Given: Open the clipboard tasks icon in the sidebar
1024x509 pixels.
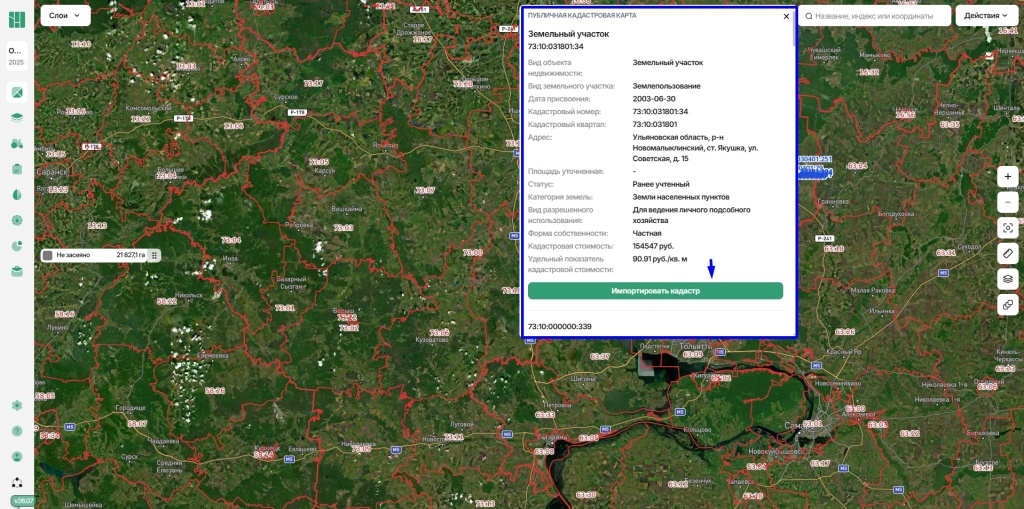Looking at the screenshot, I should 17,169.
